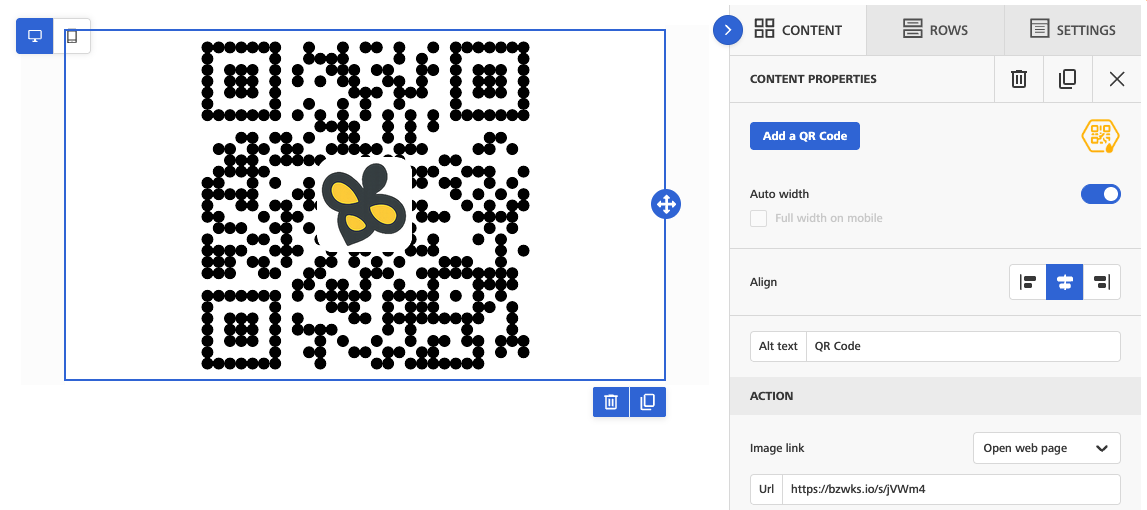Align the QR code center
This screenshot has height=510, width=1147.
pos(1064,282)
